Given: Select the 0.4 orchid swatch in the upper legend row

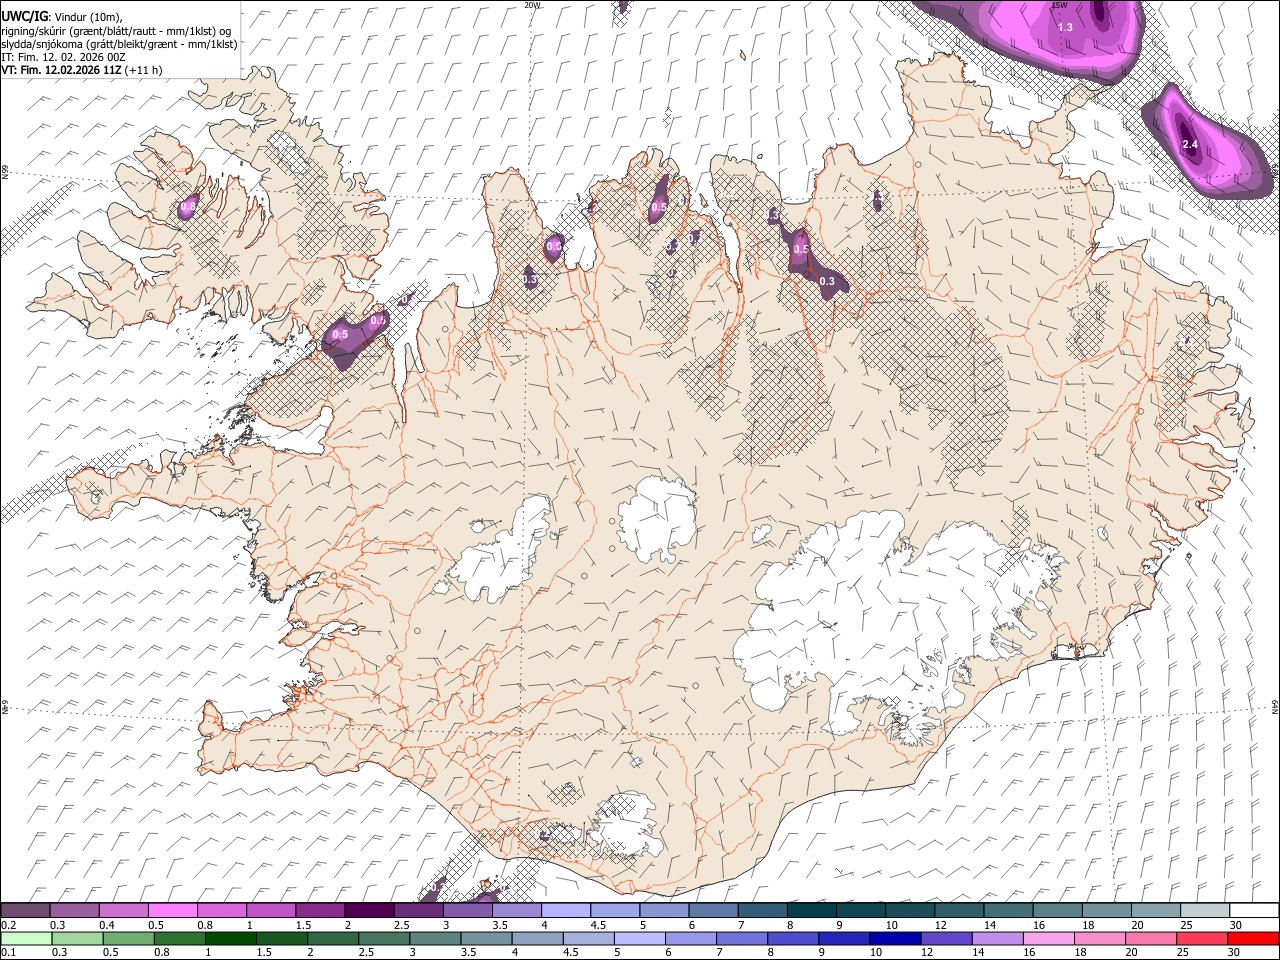Looking at the screenshot, I should [x=123, y=910].
